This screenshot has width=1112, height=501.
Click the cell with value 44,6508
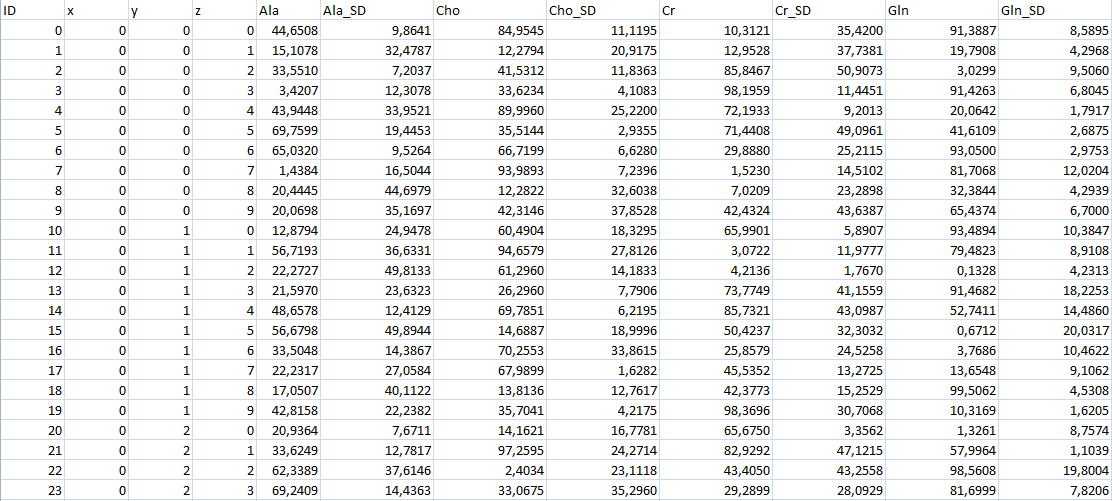(x=287, y=31)
